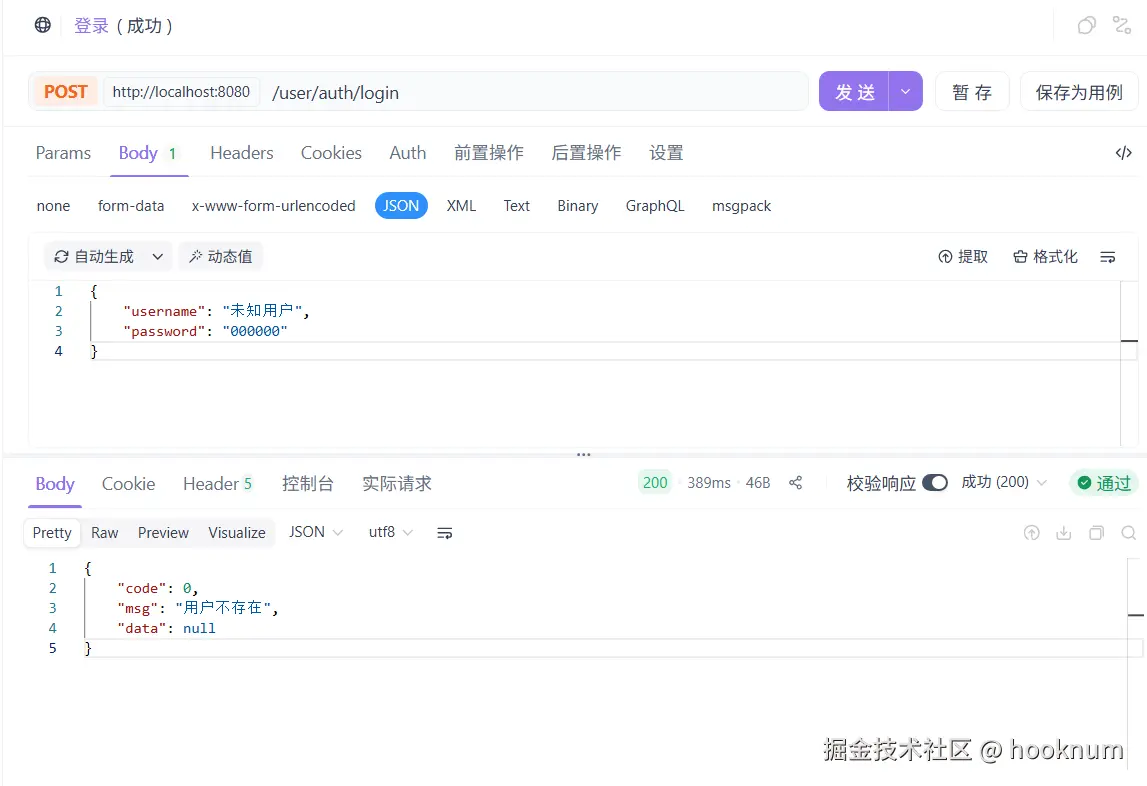
Task: Select the form-data body type
Action: click(x=131, y=206)
